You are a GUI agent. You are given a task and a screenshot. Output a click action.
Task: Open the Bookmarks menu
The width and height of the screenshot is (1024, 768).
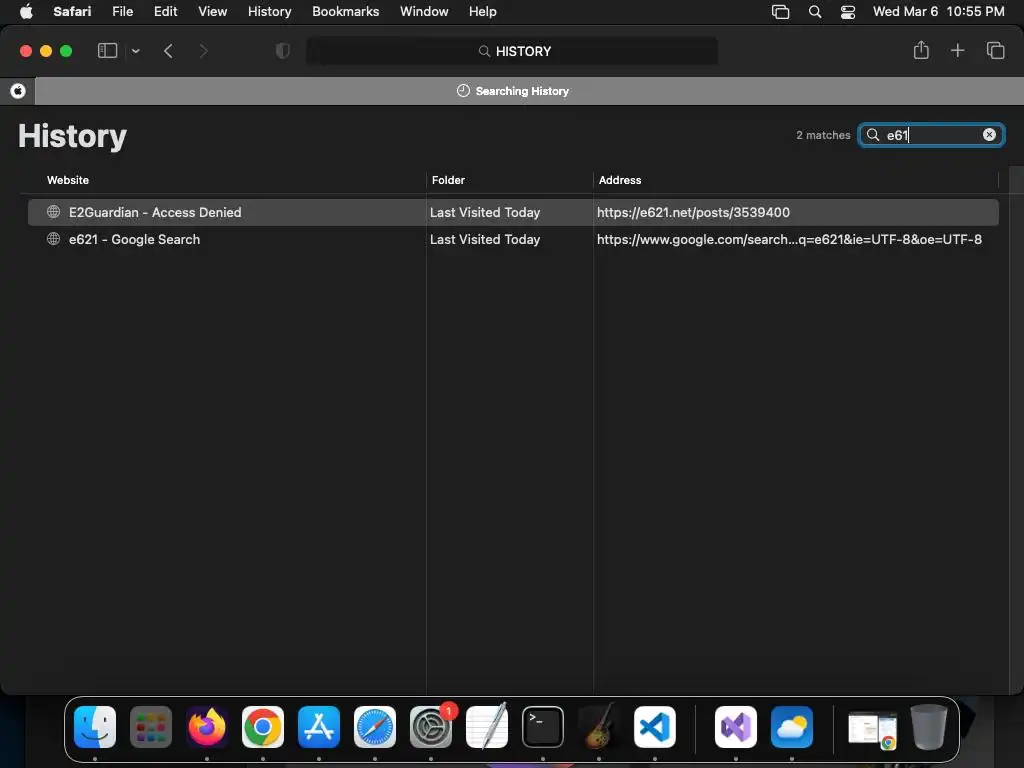(x=345, y=11)
